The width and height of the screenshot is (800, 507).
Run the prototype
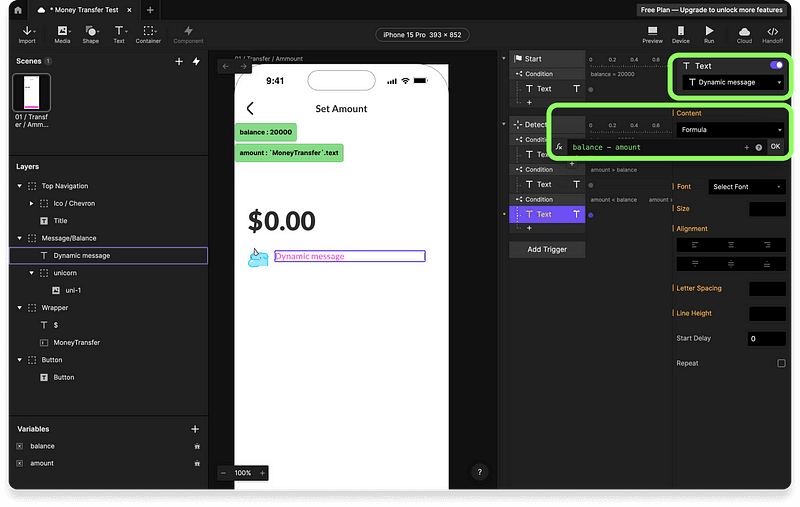709,35
